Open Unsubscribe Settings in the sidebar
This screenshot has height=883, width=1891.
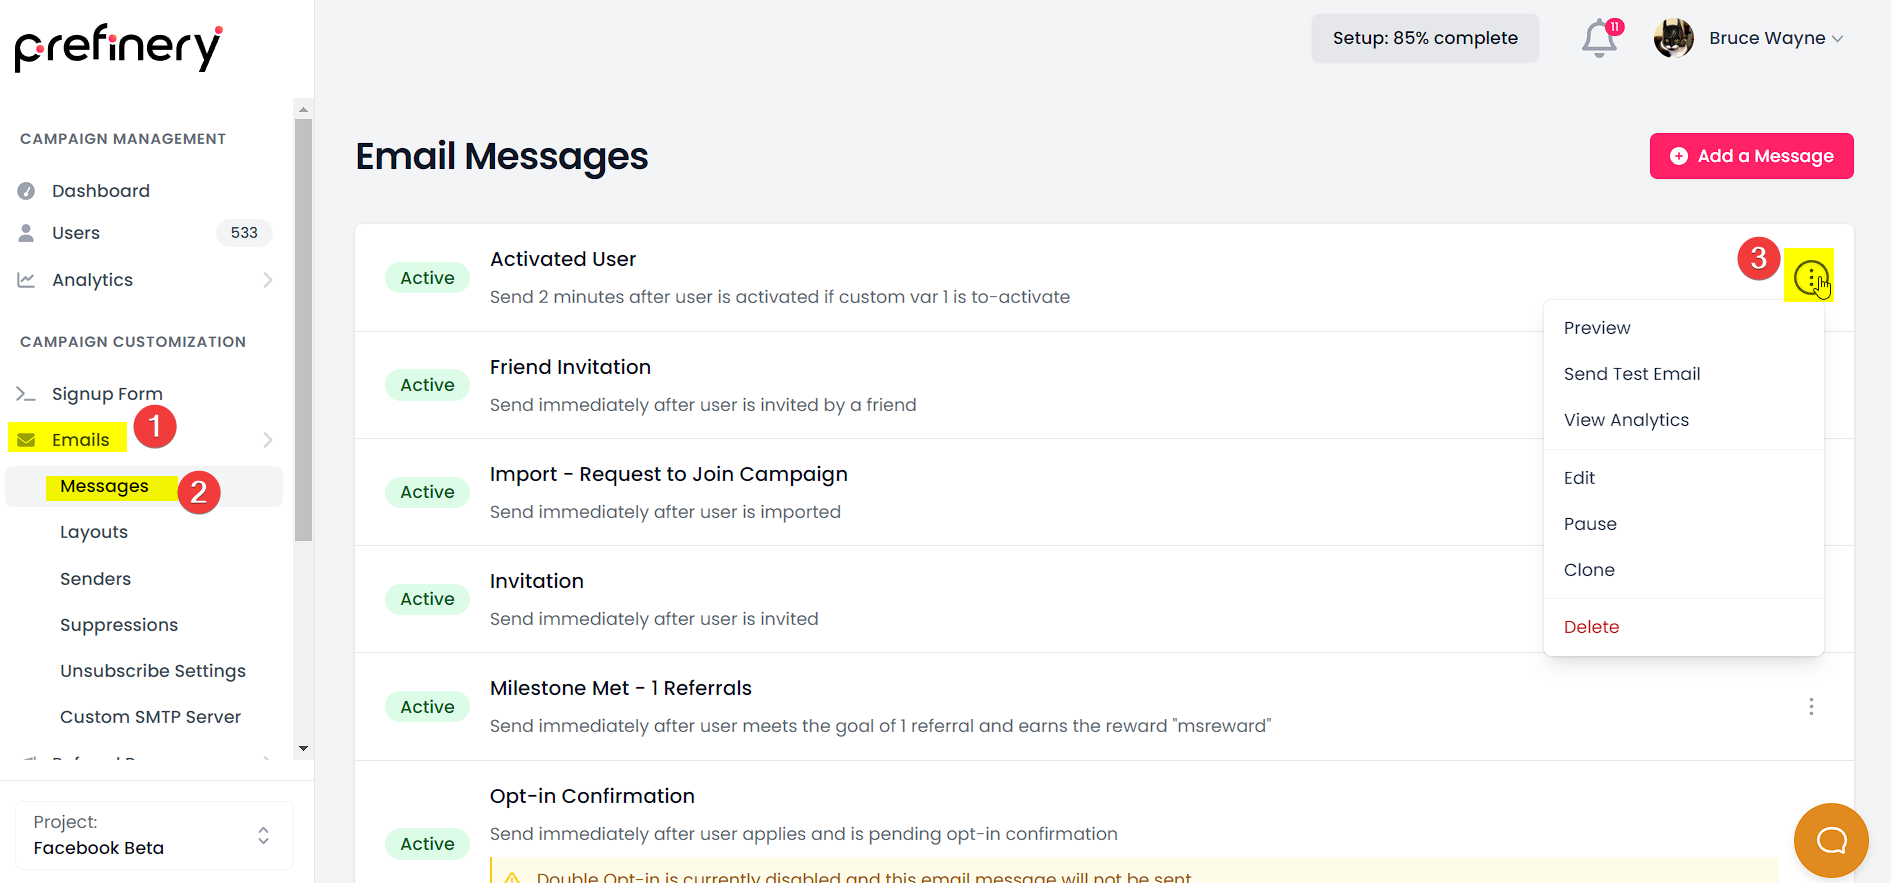click(x=153, y=671)
